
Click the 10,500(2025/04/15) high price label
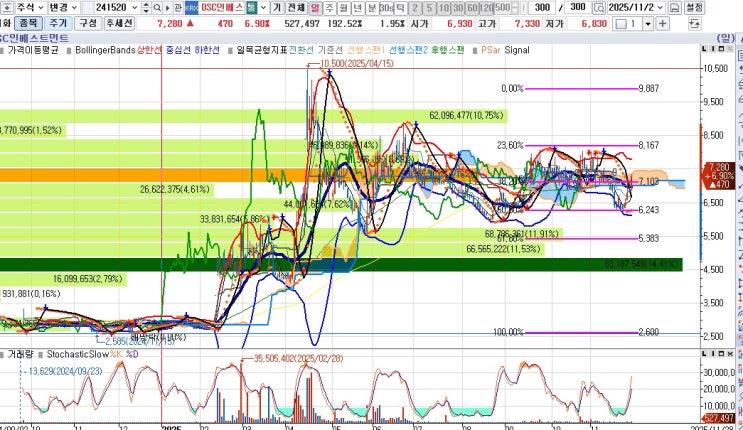click(357, 64)
